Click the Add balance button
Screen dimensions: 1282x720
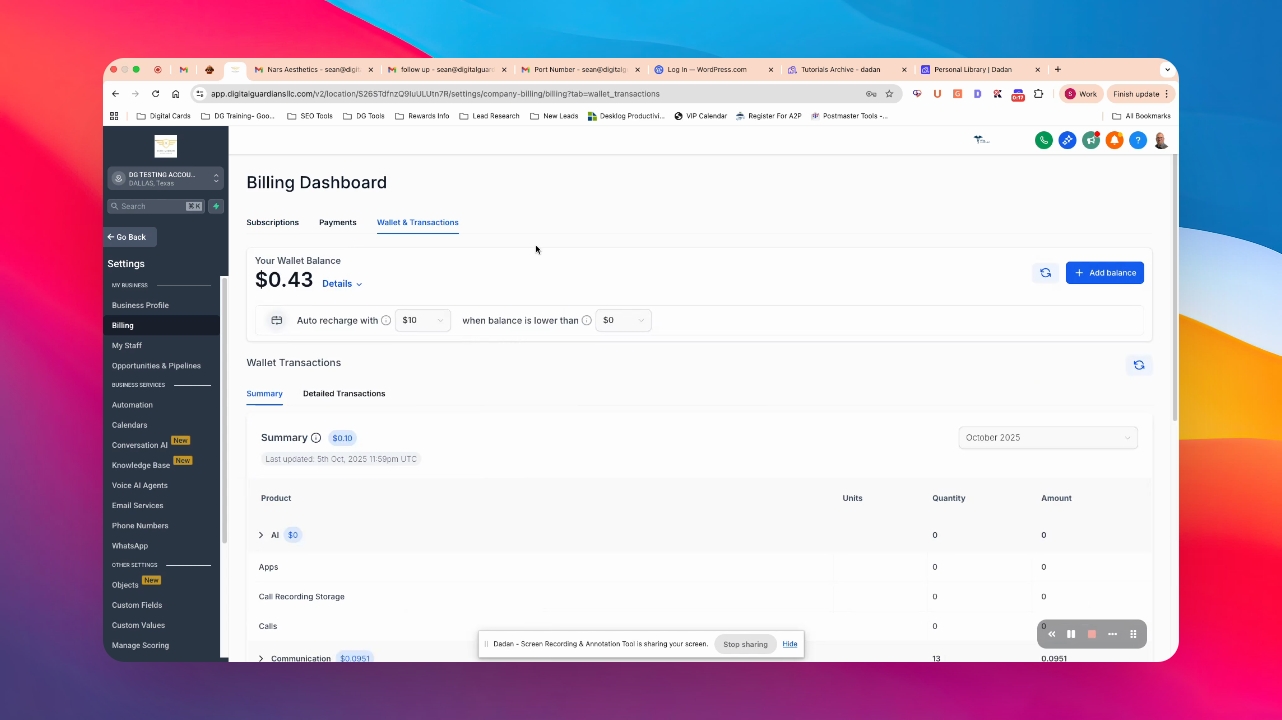coord(1105,273)
